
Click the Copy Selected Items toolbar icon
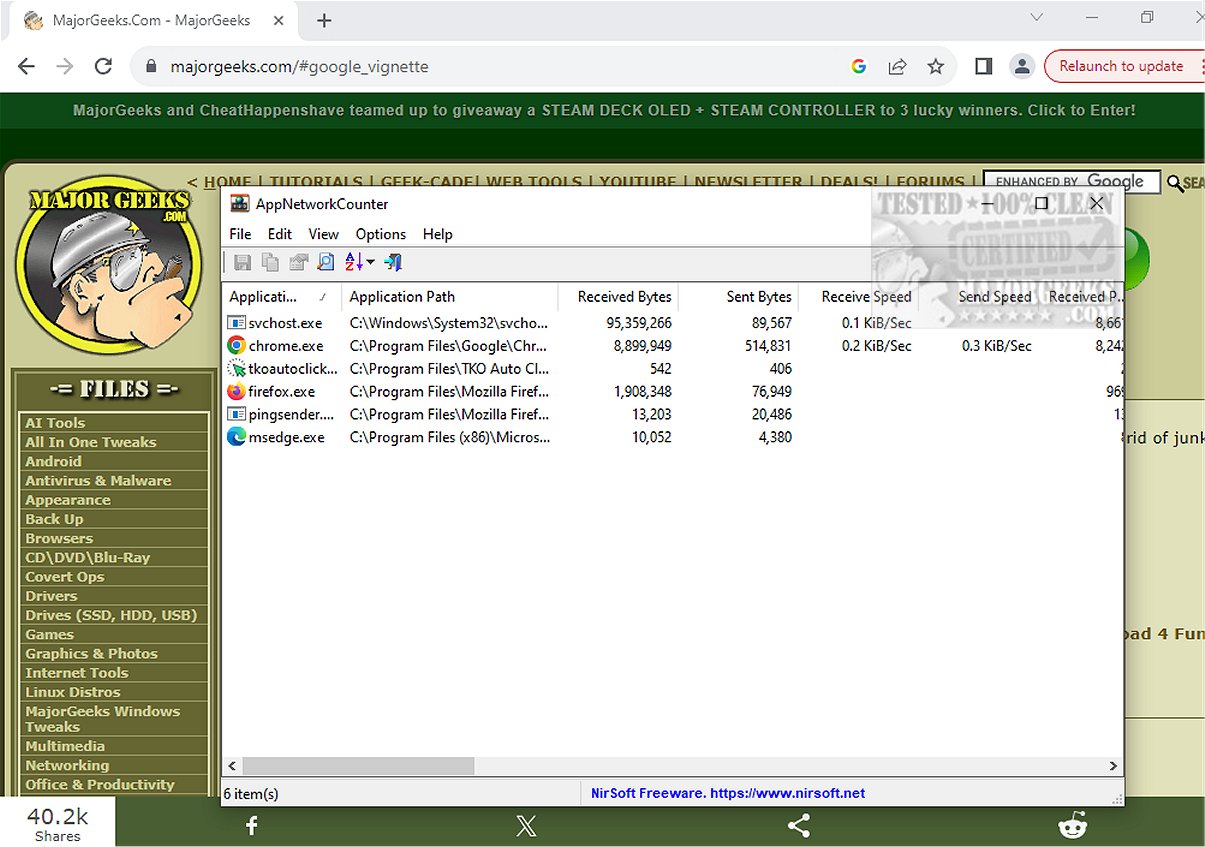coord(270,262)
